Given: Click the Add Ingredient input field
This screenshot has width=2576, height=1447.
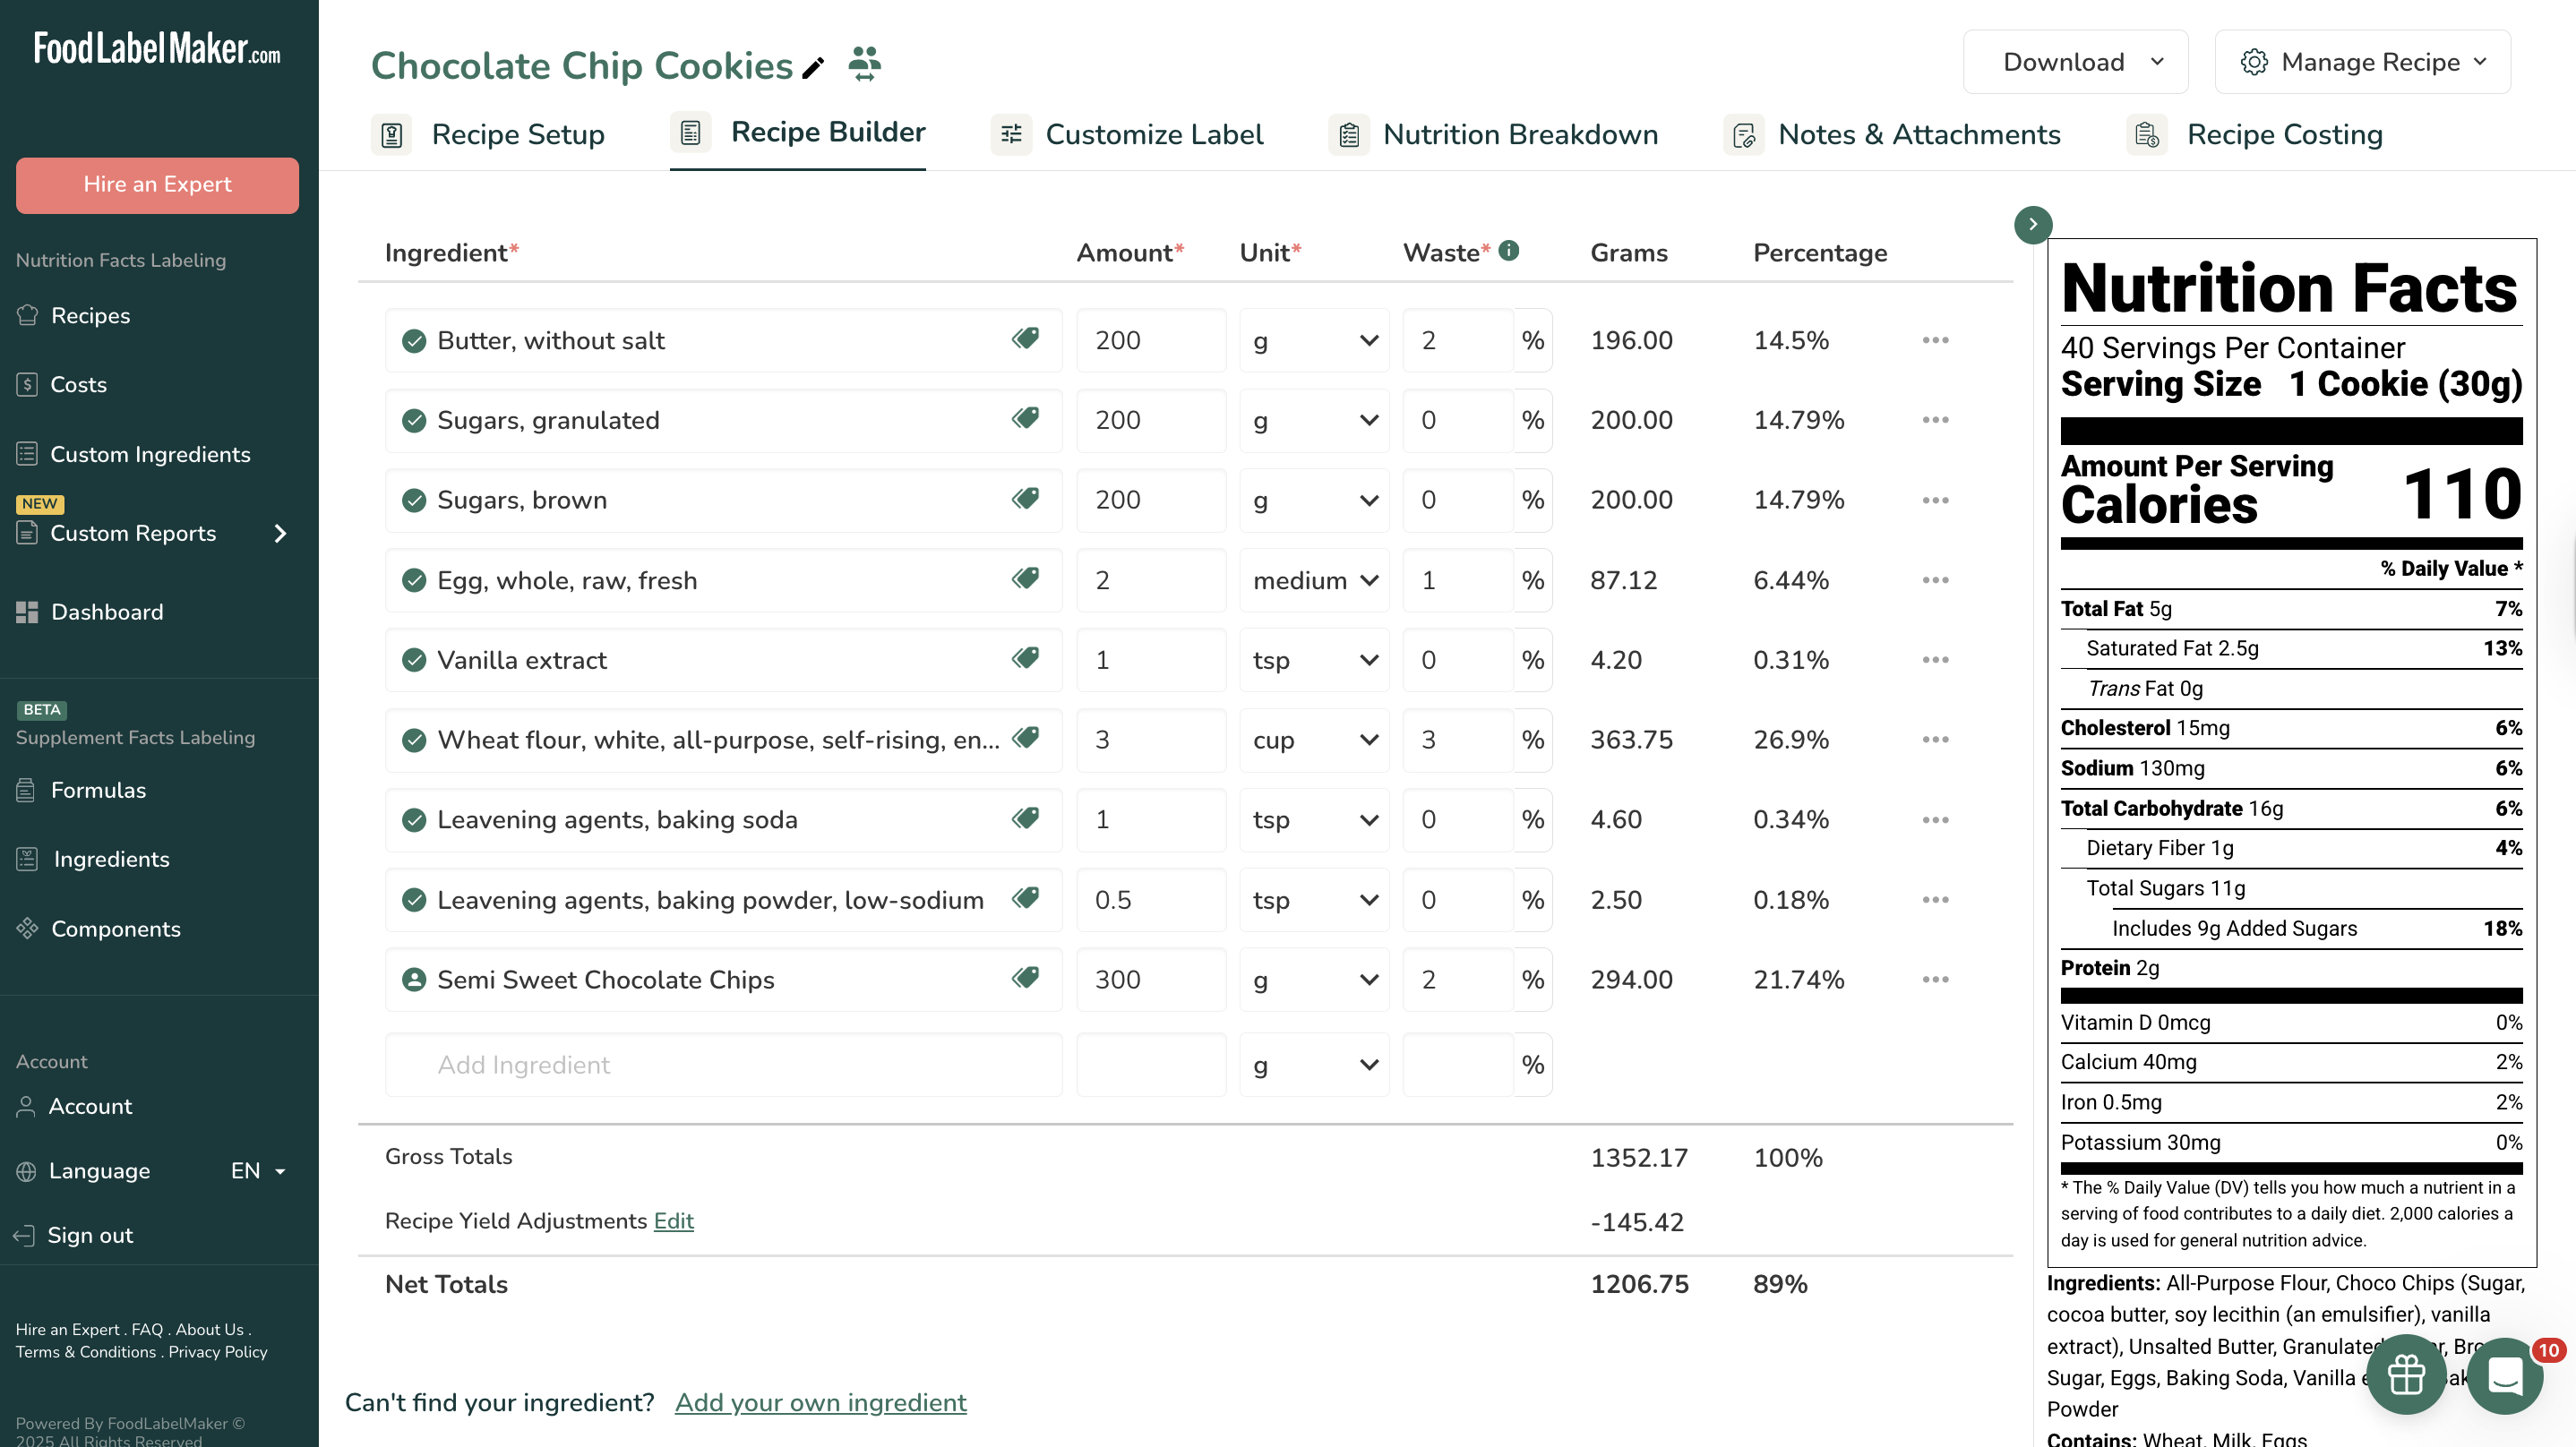Looking at the screenshot, I should coord(723,1065).
